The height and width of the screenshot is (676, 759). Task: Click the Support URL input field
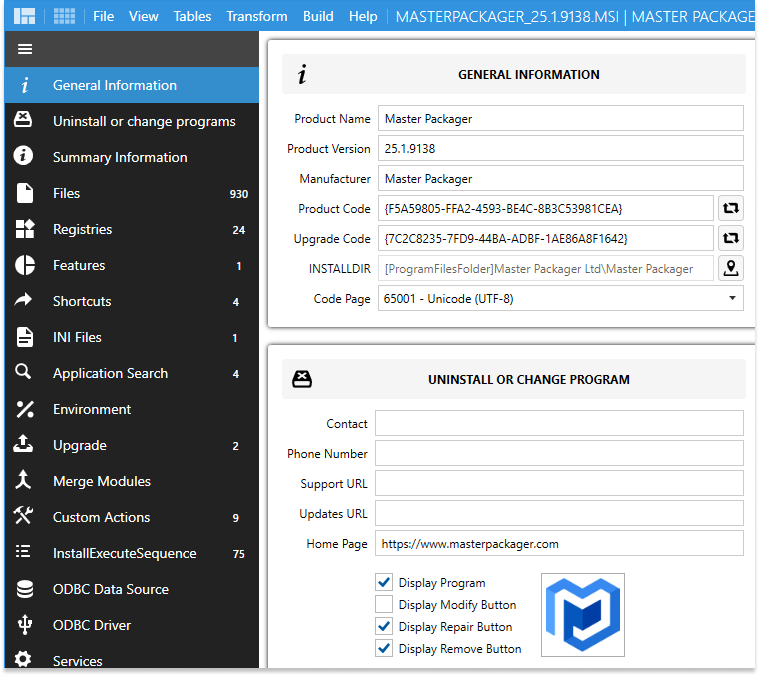click(559, 484)
